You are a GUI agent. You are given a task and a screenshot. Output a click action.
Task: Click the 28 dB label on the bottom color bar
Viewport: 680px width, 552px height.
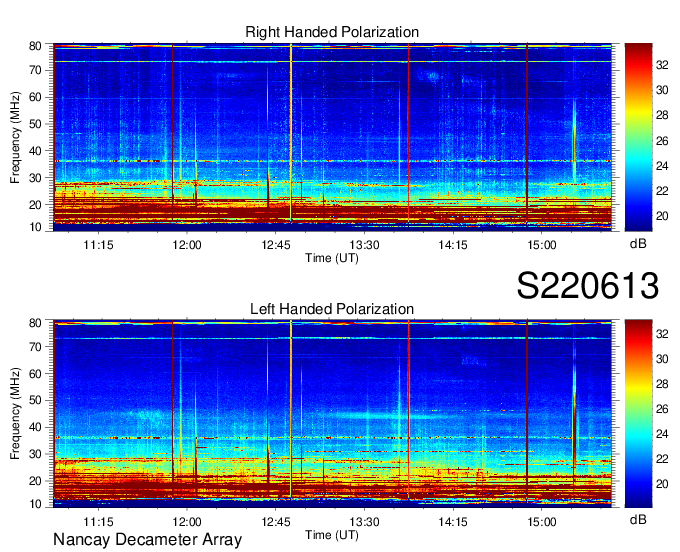tap(662, 384)
